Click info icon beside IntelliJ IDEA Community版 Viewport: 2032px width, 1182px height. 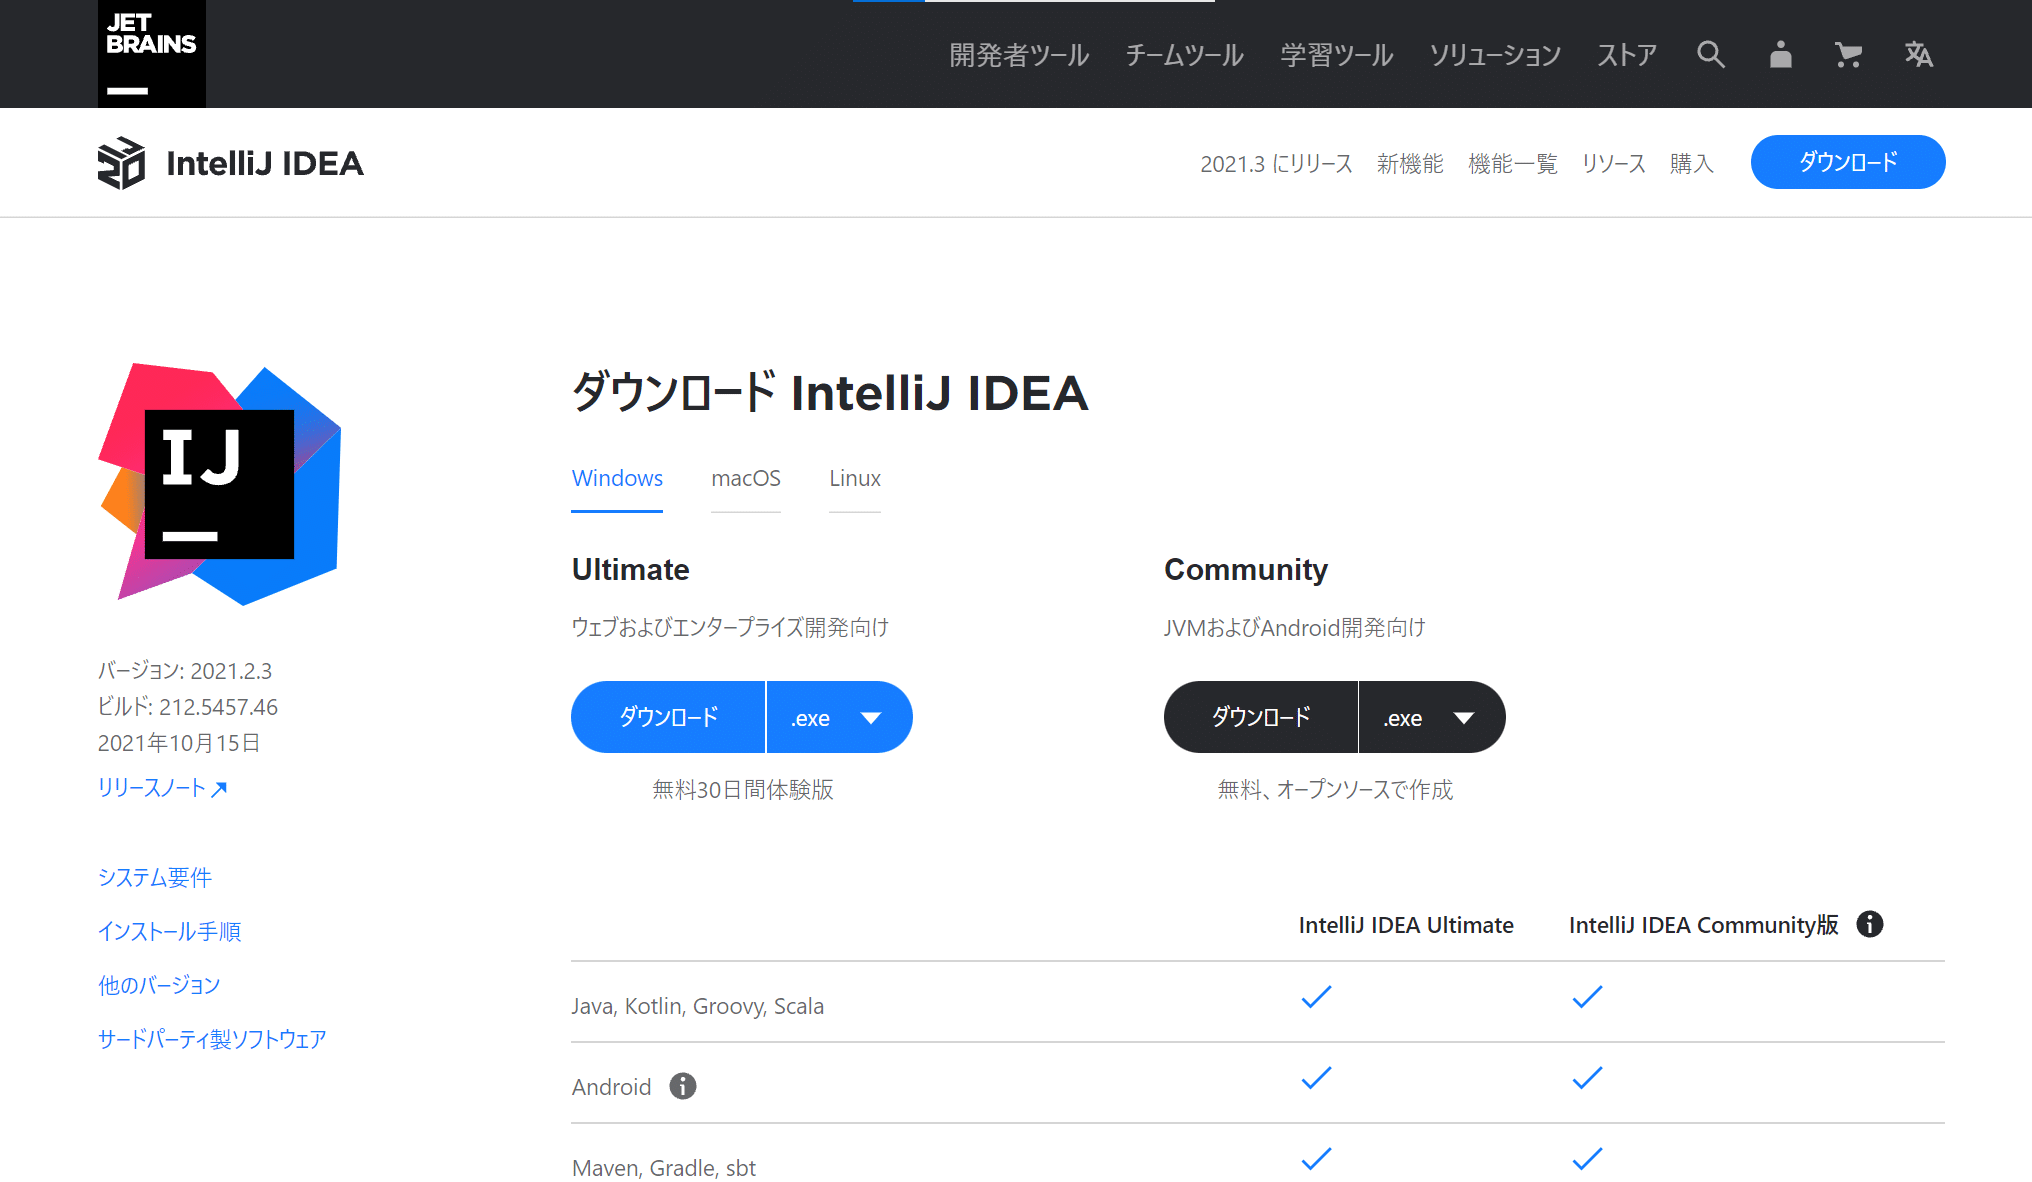(x=1870, y=924)
